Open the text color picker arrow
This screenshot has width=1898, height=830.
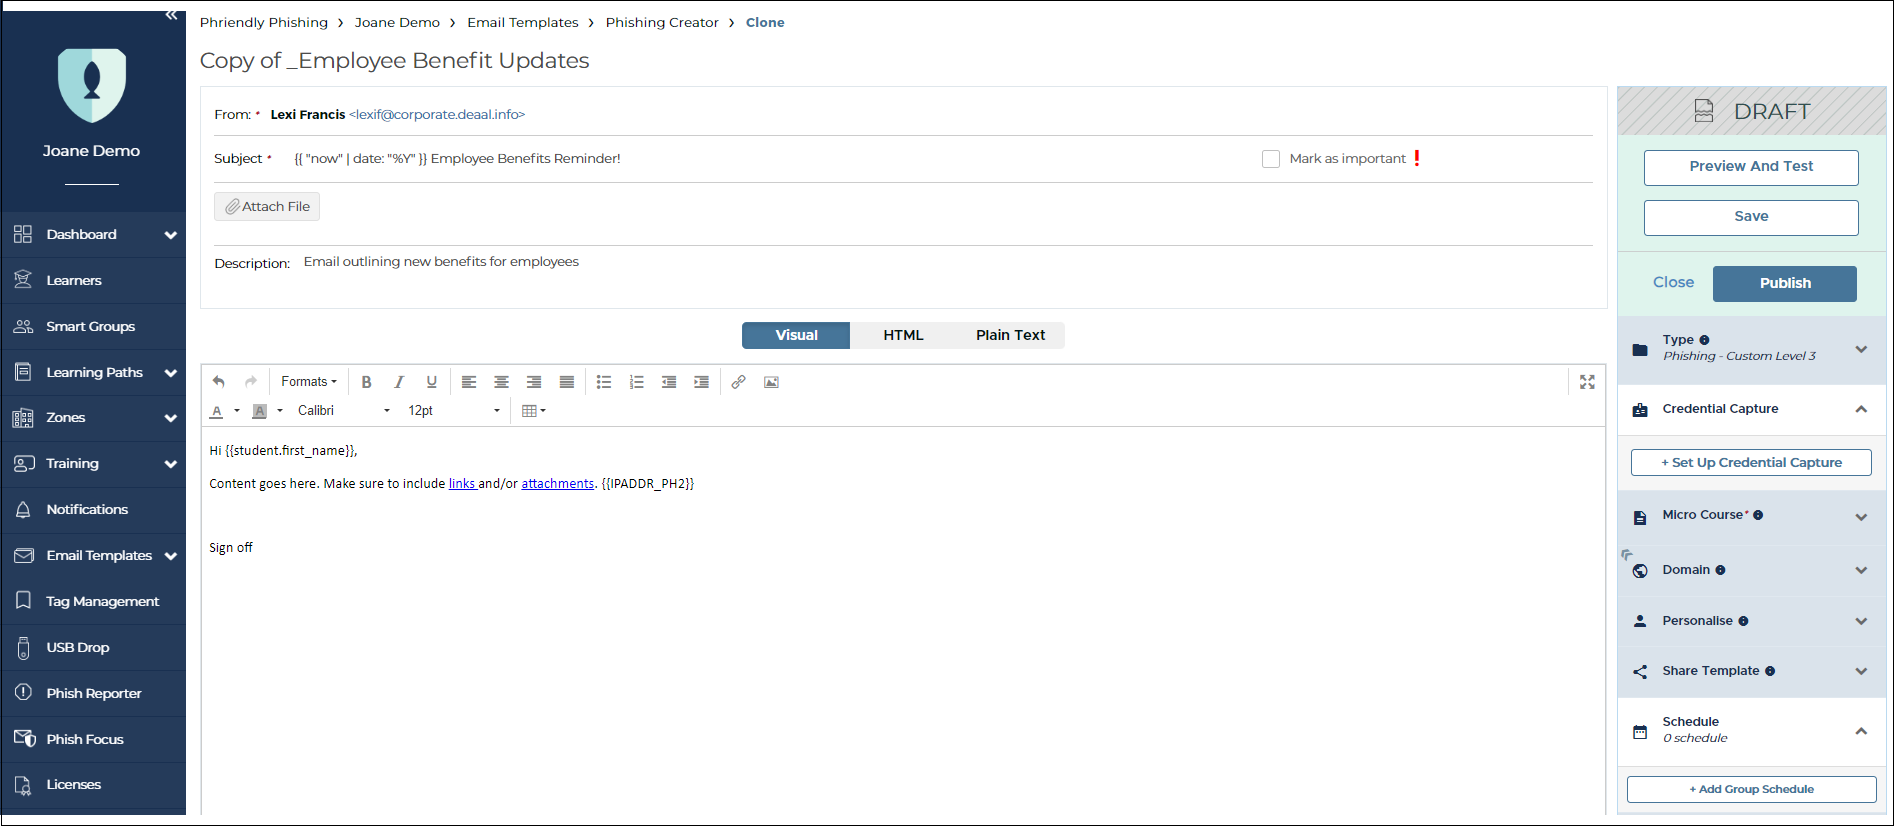(237, 411)
